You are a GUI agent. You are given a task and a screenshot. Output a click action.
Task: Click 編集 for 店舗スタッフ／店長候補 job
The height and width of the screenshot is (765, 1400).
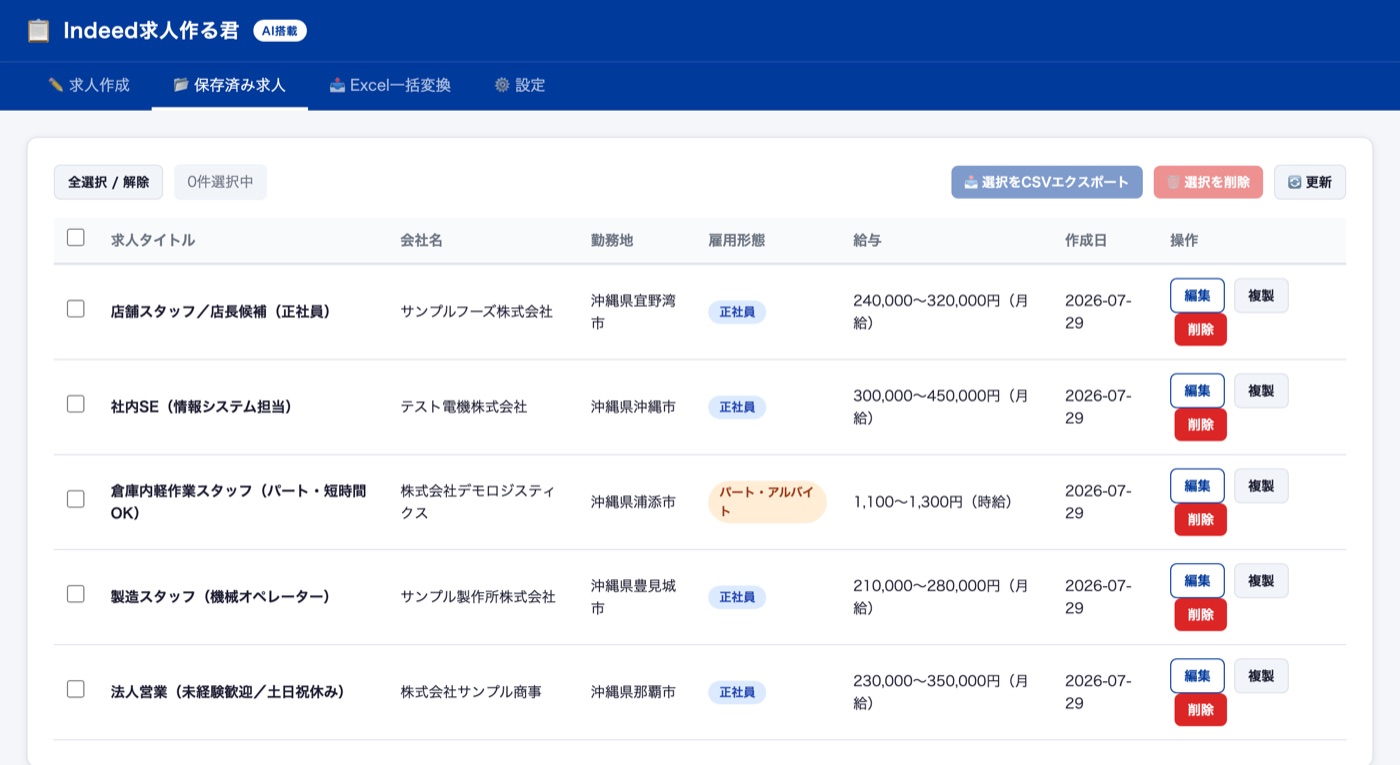pyautogui.click(x=1197, y=296)
